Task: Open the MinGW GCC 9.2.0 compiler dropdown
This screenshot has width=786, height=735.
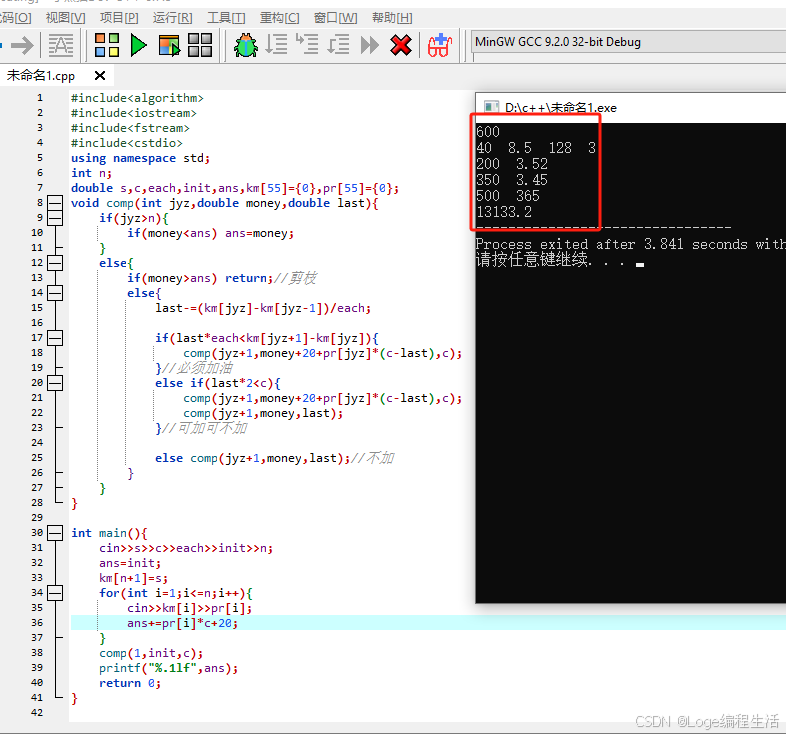Action: pos(629,42)
